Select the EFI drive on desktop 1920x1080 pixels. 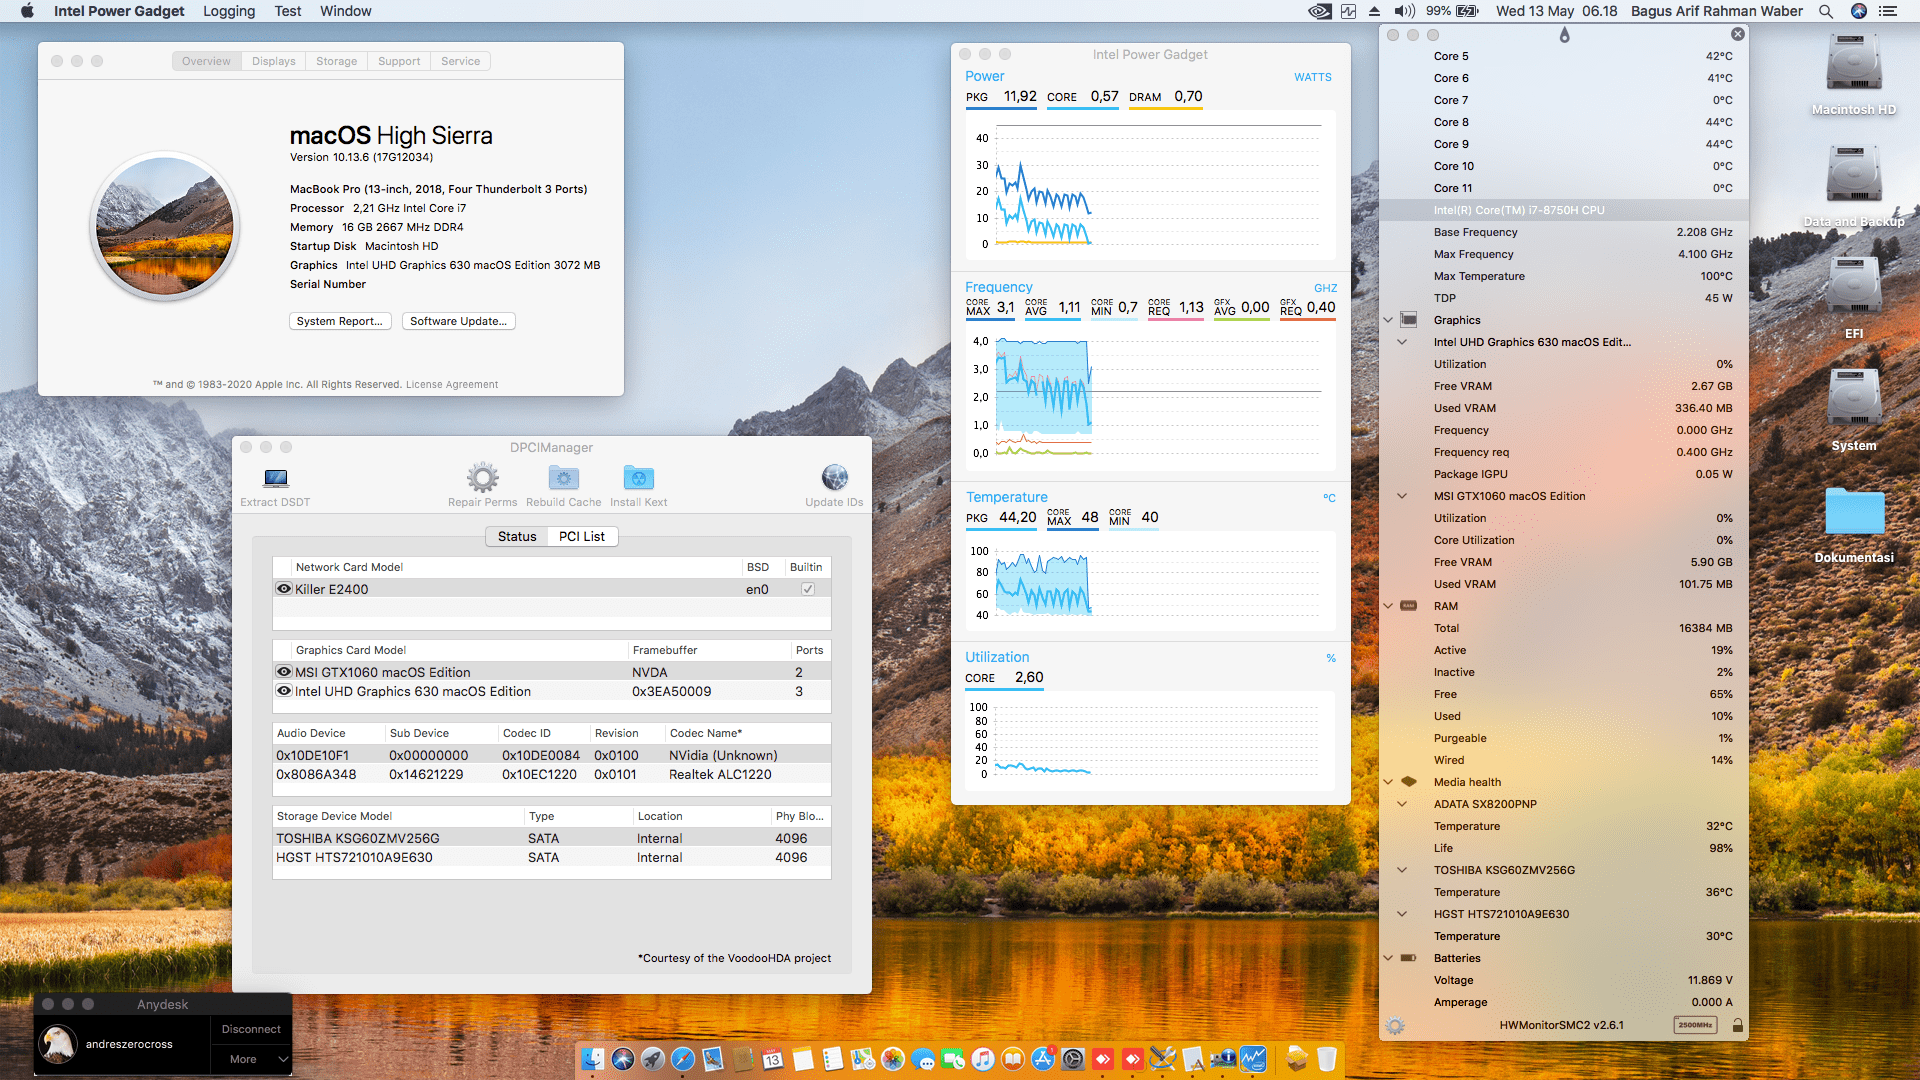point(1854,288)
